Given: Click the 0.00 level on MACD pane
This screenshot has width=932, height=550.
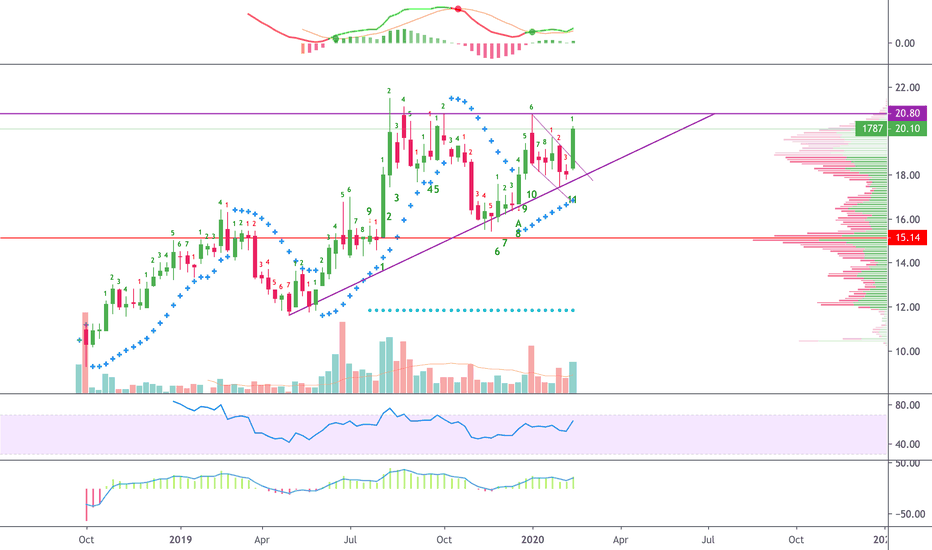Looking at the screenshot, I should pyautogui.click(x=905, y=43).
